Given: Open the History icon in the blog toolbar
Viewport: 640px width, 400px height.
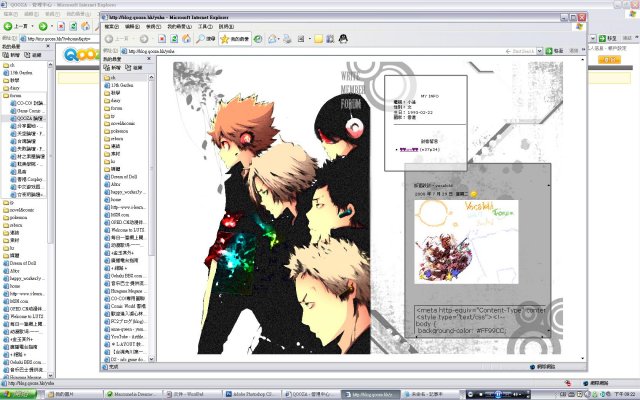Looking at the screenshot, I should 258,39.
